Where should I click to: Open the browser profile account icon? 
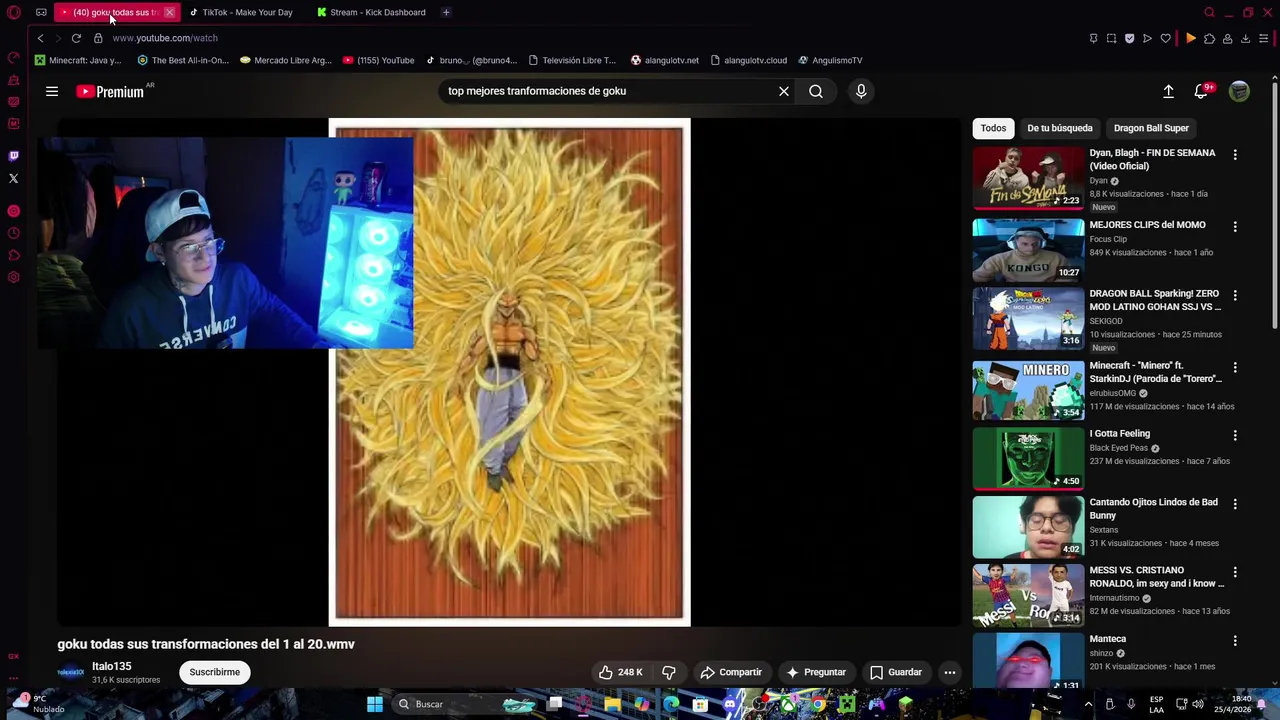pos(1227,38)
